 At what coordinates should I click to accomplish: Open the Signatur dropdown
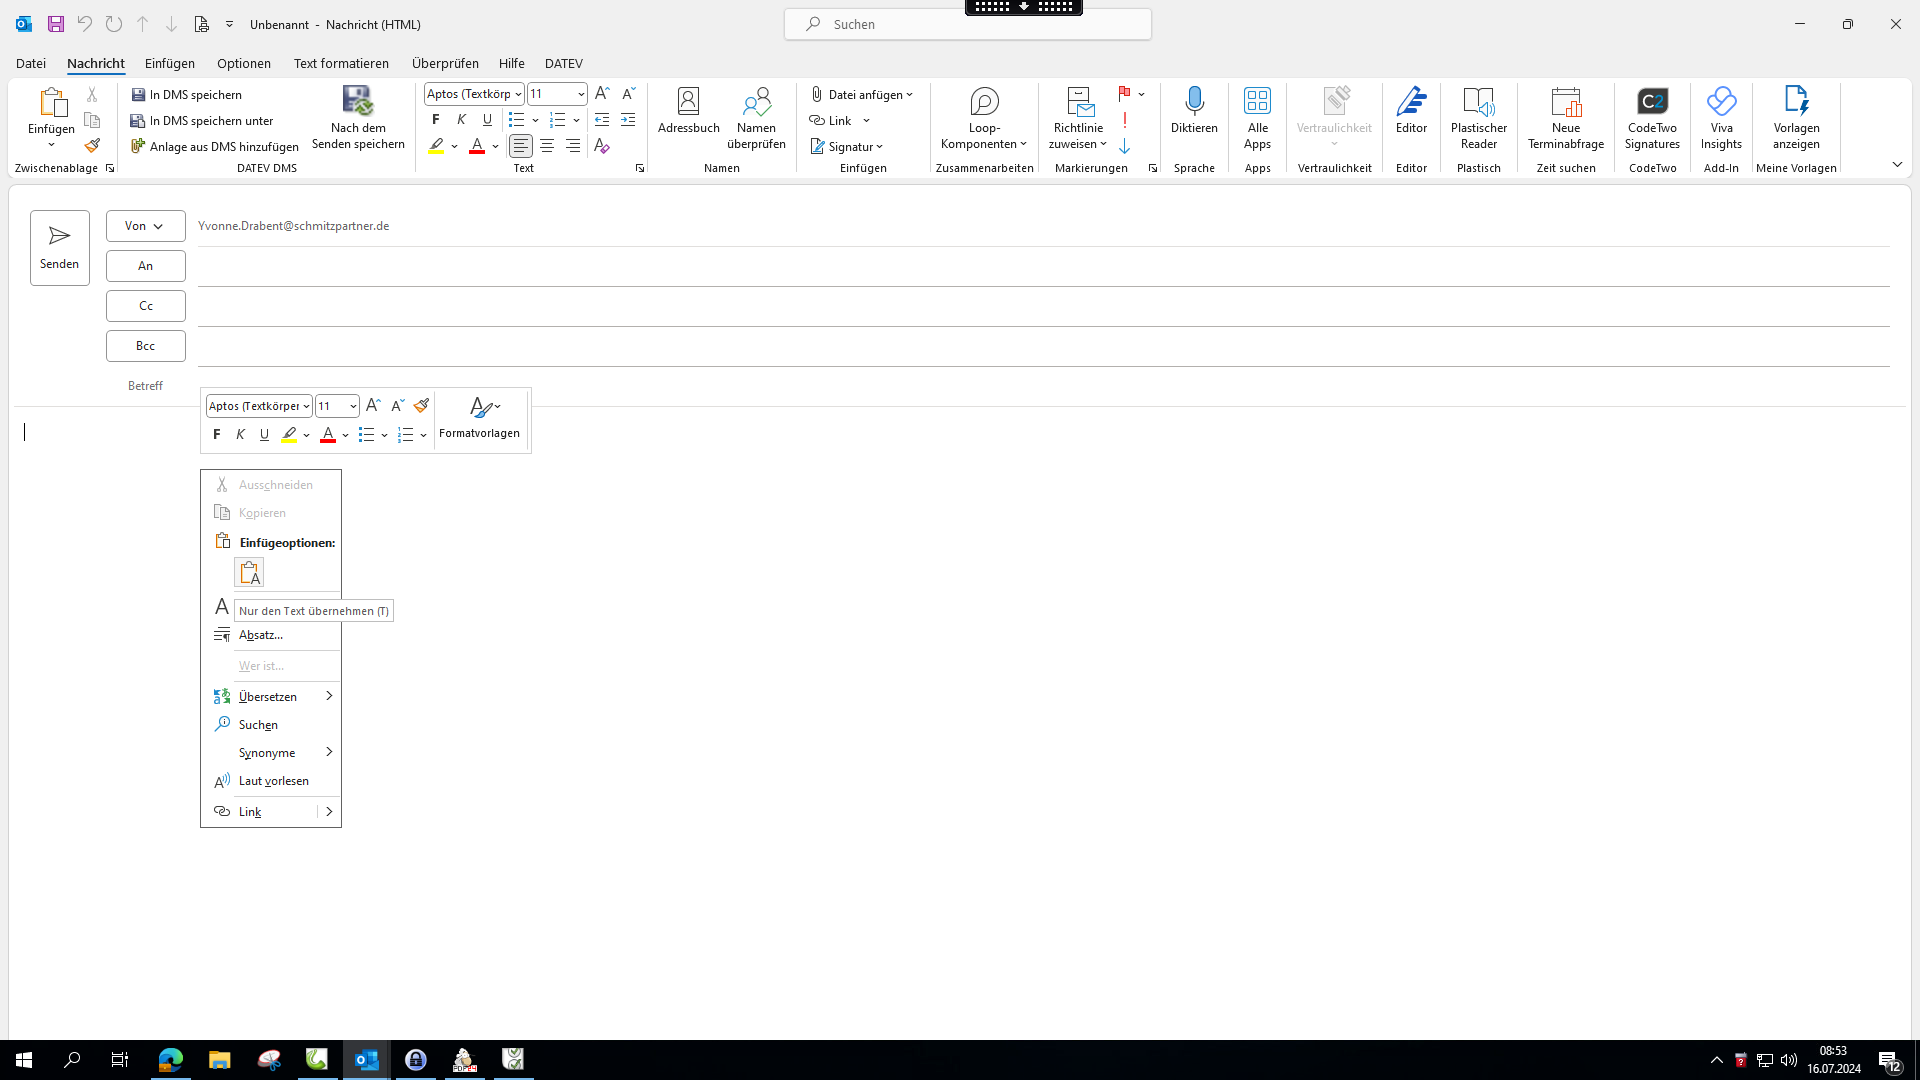[x=848, y=147]
